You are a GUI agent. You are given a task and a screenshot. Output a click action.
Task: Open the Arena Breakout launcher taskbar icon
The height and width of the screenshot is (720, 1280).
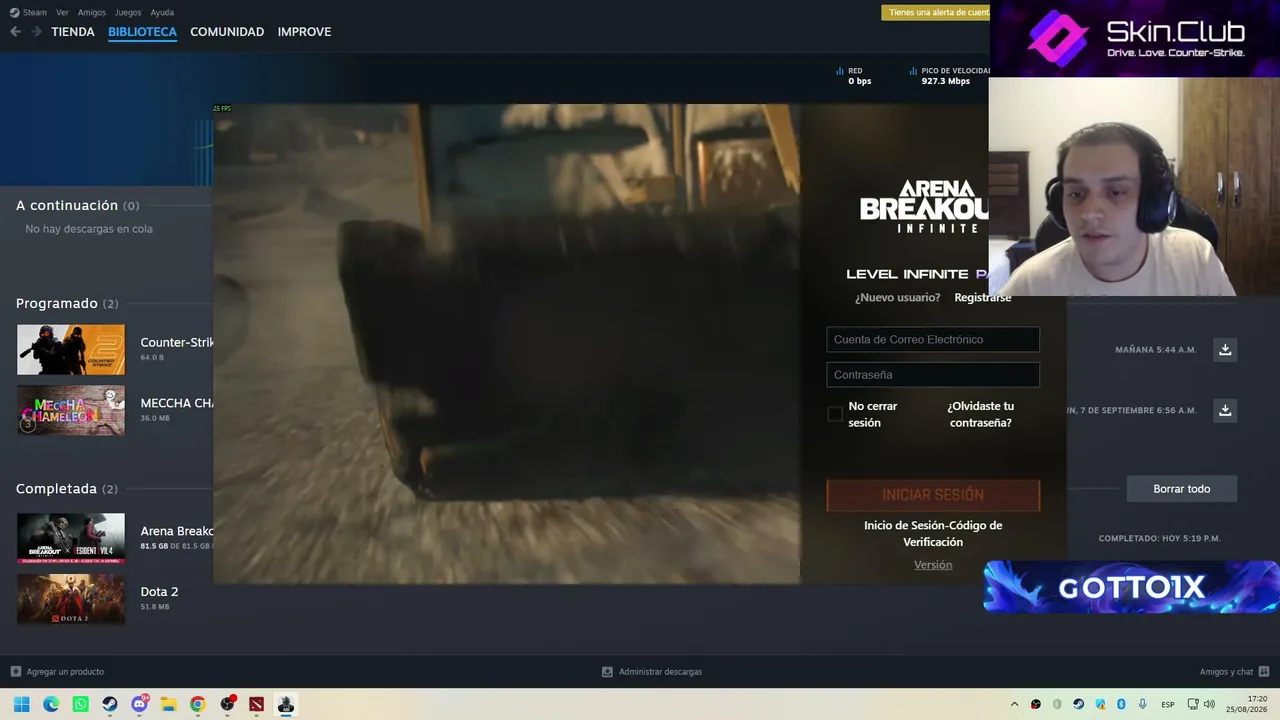(x=286, y=704)
